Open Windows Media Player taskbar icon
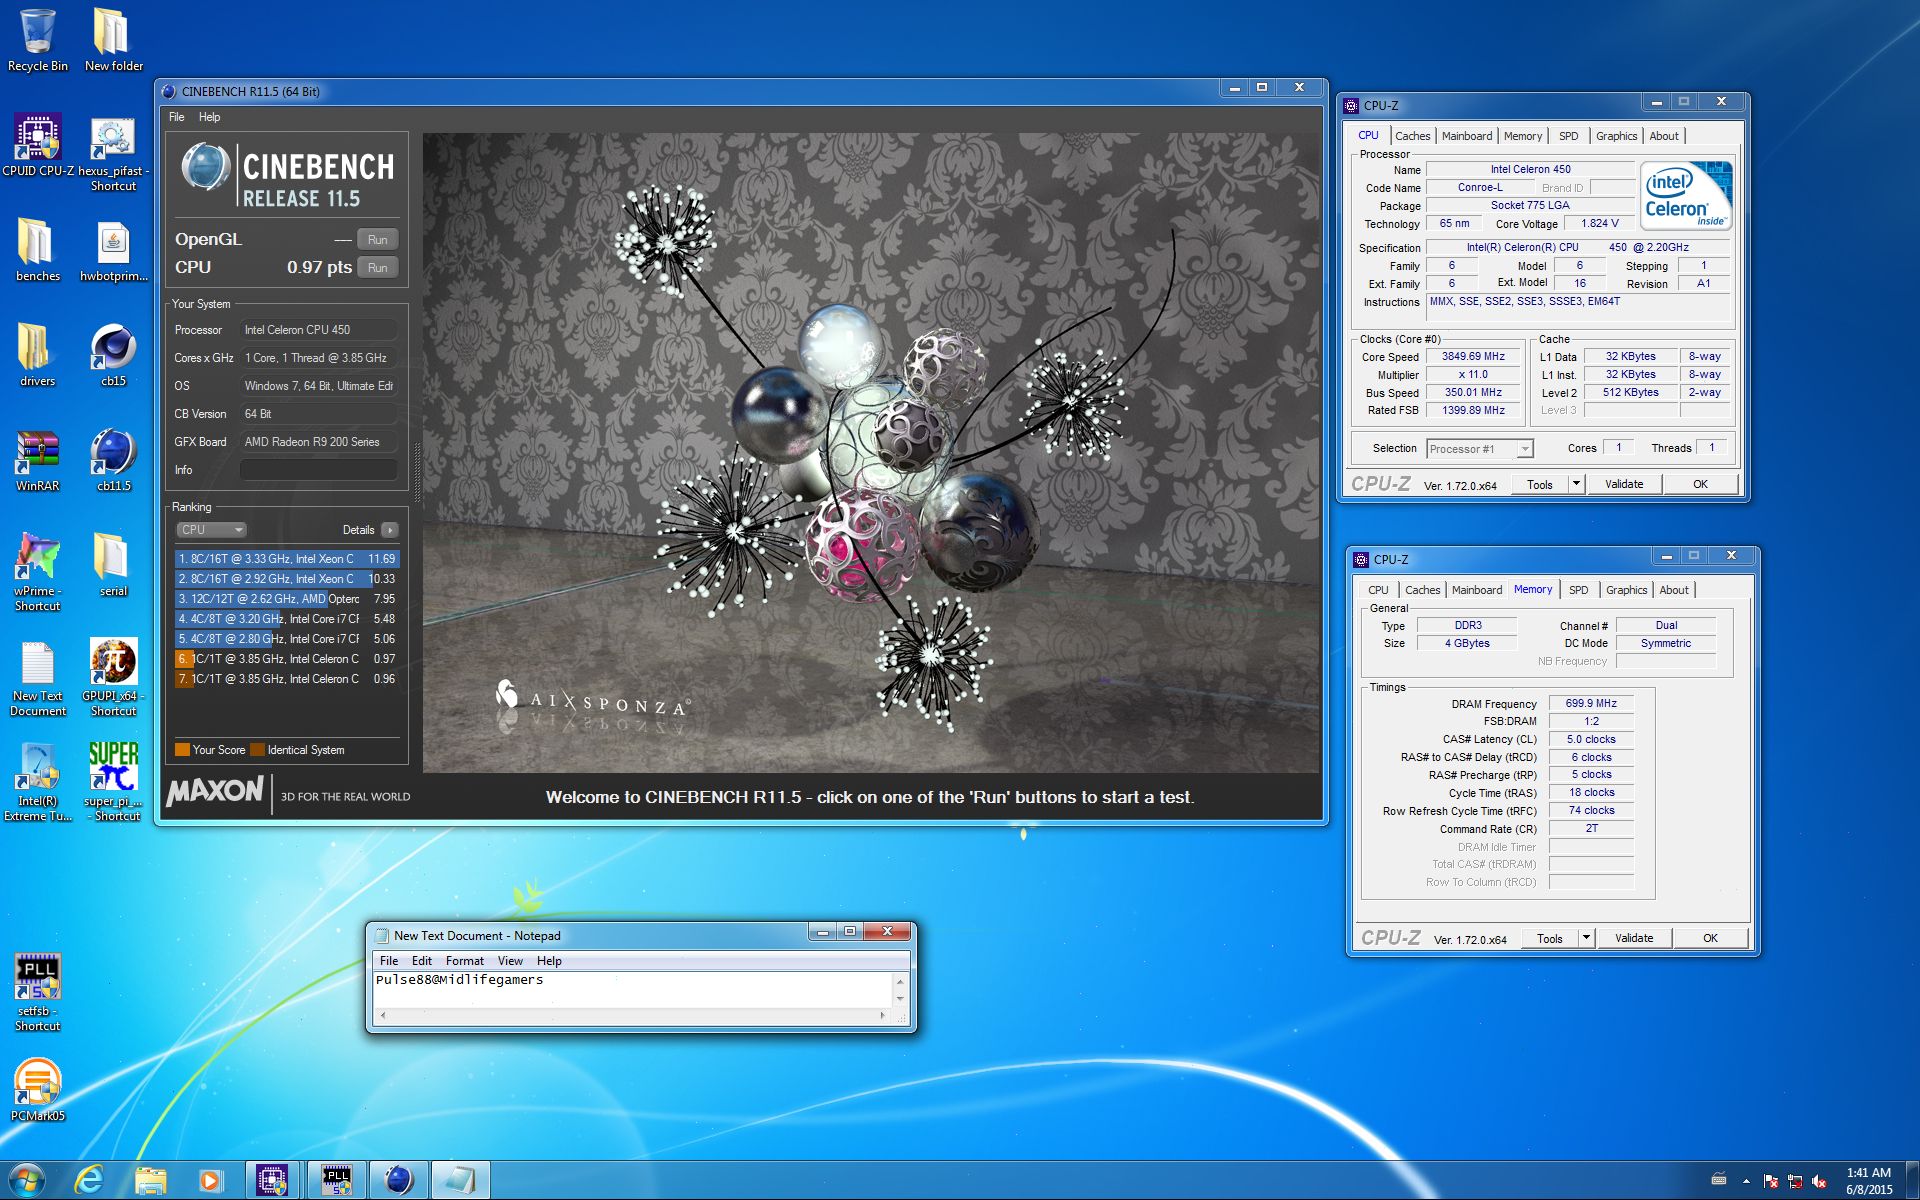 pos(210,1180)
